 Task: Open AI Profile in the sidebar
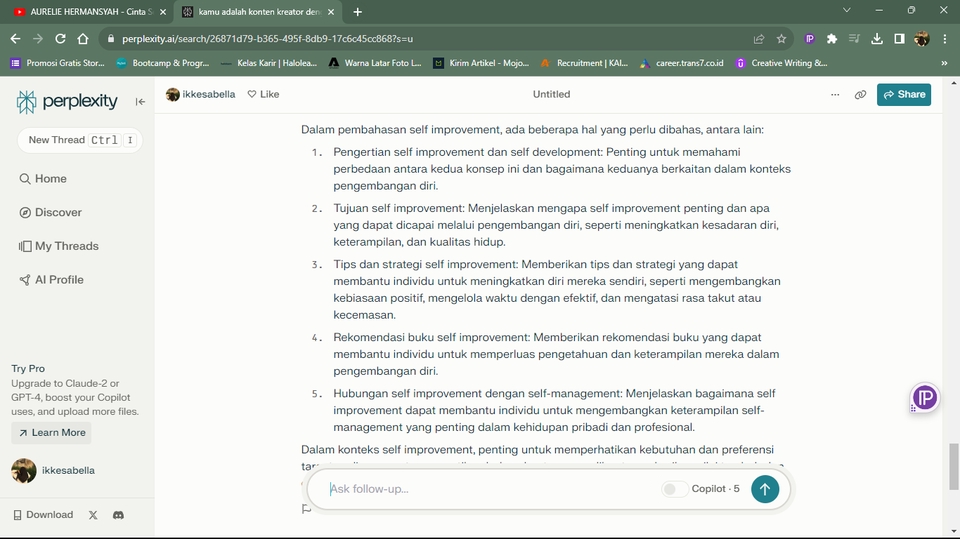click(x=51, y=280)
